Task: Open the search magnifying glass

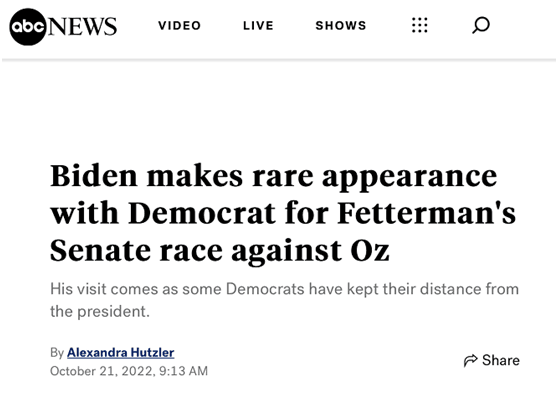Action: 481,26
